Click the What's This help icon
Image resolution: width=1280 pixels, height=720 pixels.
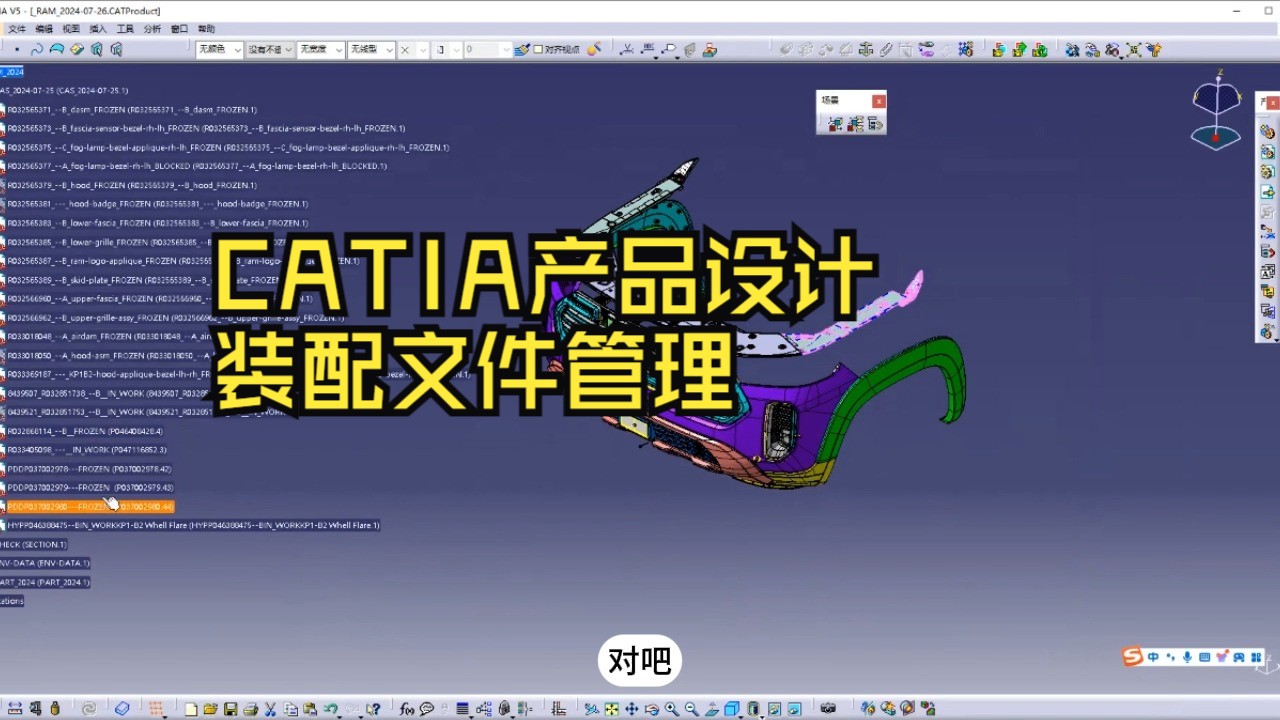pos(373,709)
